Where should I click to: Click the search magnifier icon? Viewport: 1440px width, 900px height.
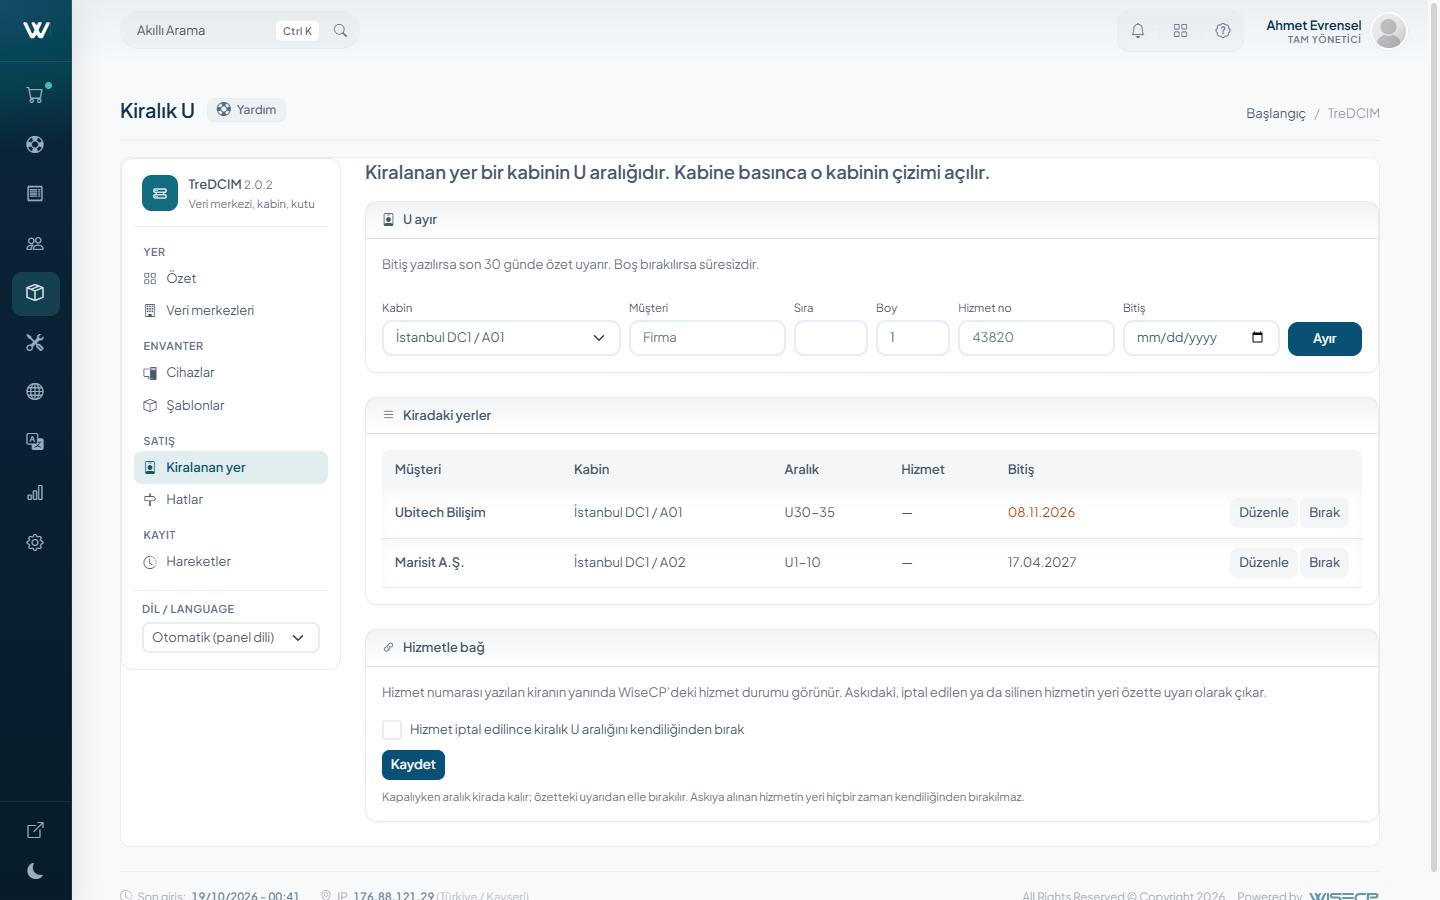click(340, 31)
